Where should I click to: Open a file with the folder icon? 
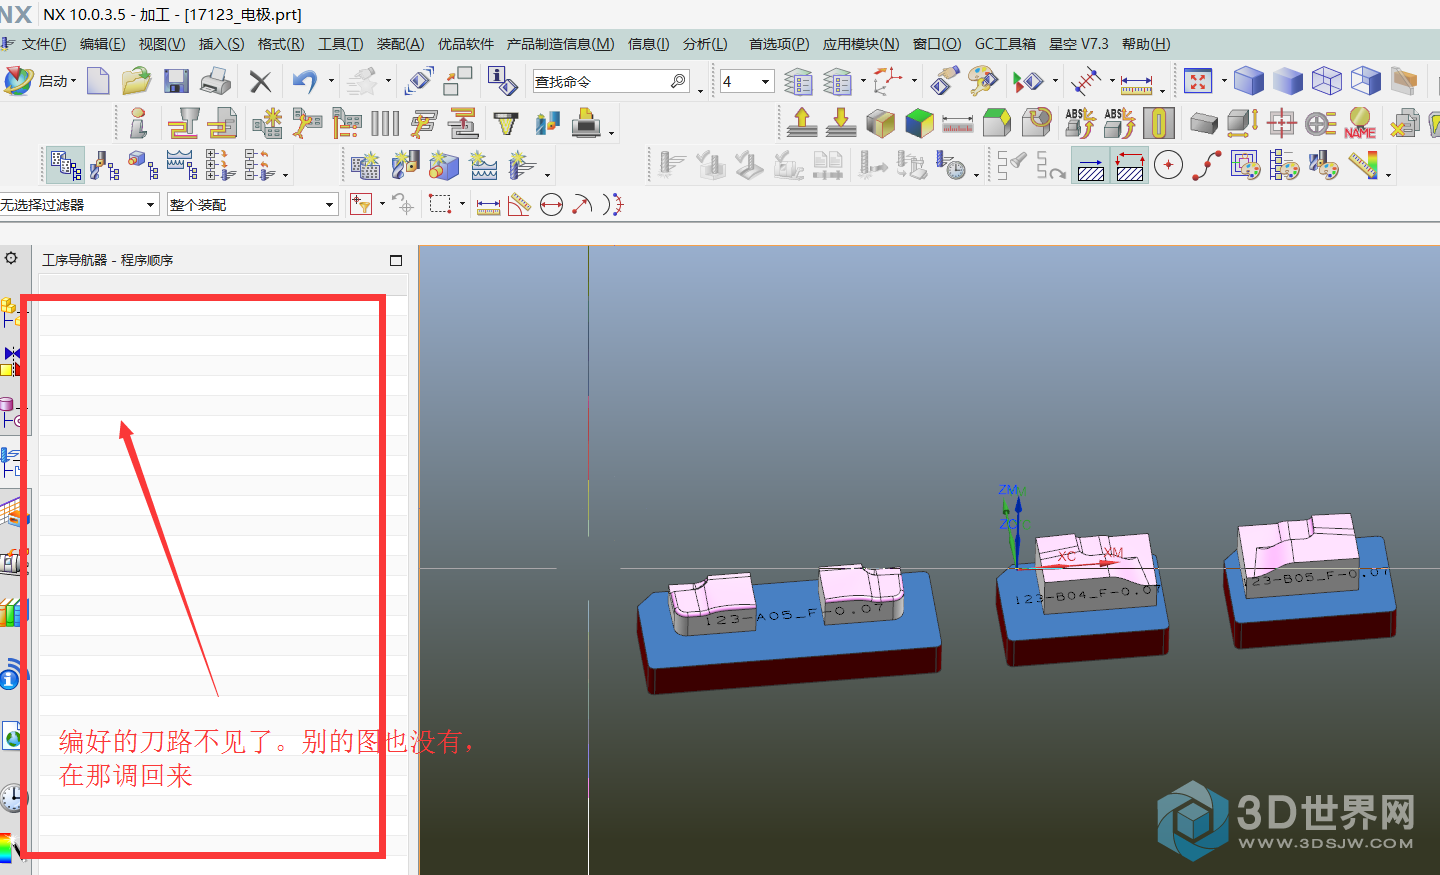coord(136,81)
